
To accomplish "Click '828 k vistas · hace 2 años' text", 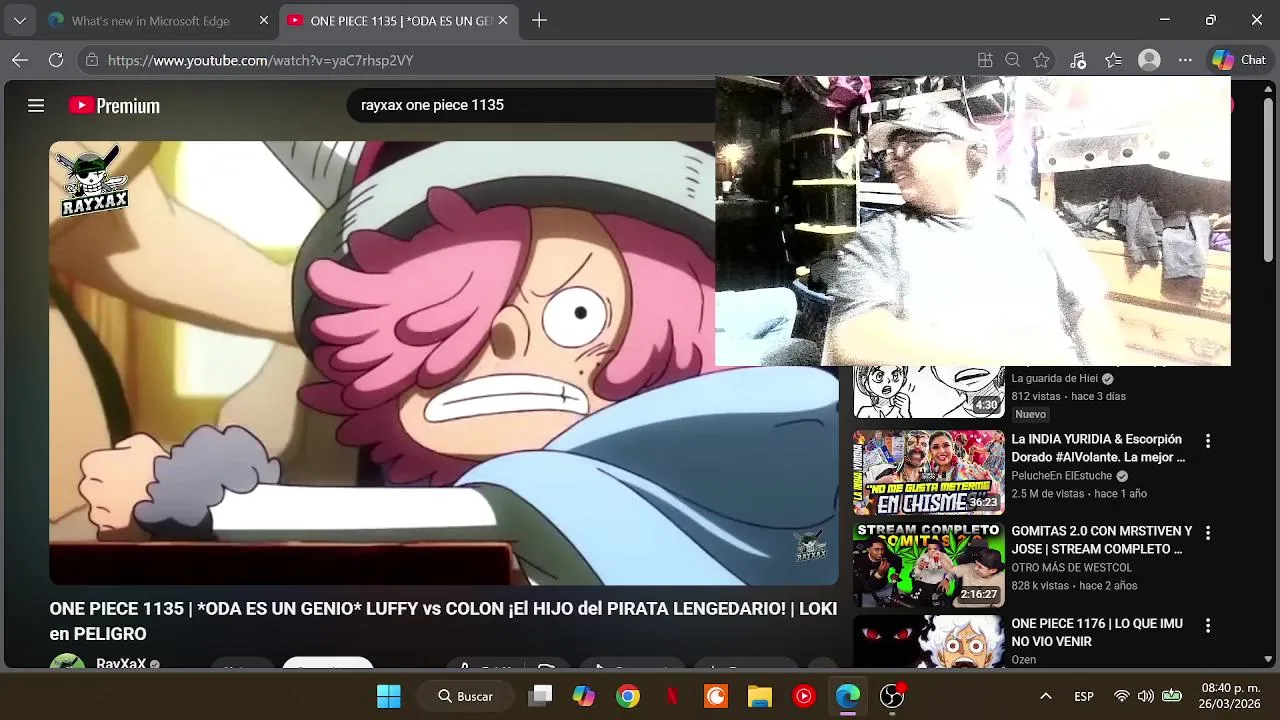I will 1074,586.
